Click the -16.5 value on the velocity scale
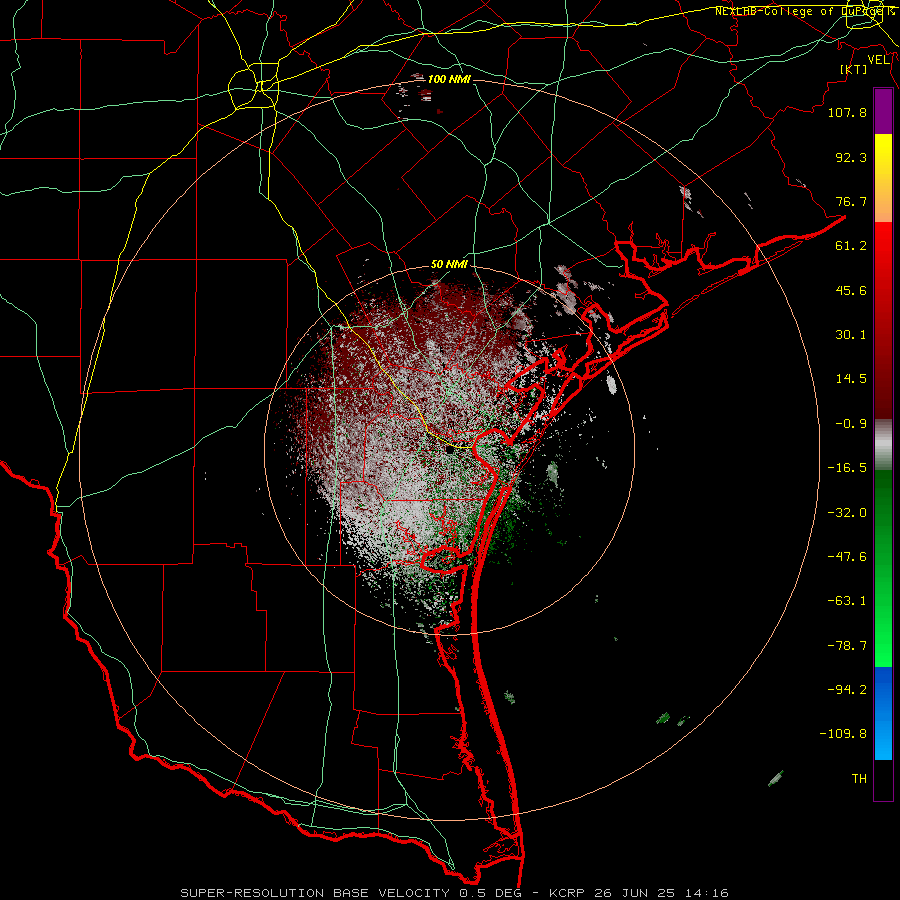Image resolution: width=900 pixels, height=900 pixels. [847, 468]
